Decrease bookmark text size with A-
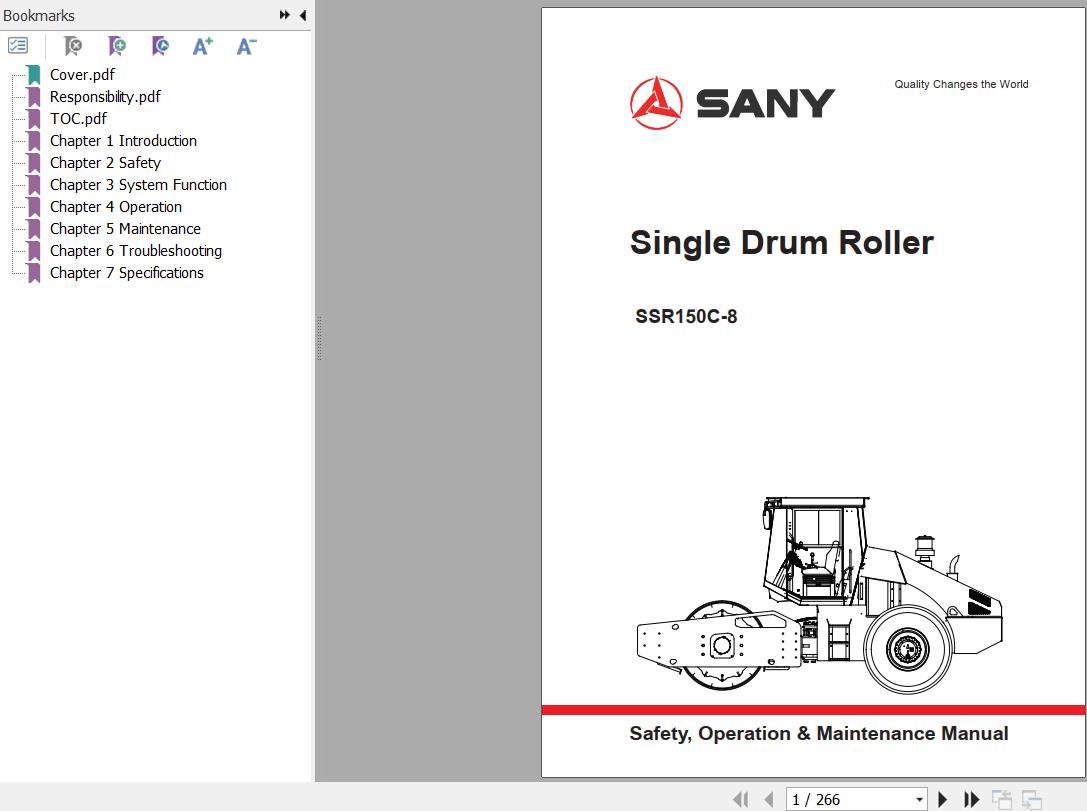This screenshot has width=1087, height=811. 246,46
